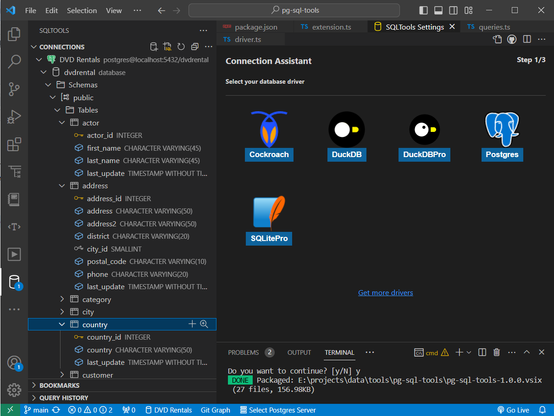Click the pg-sql-tools search box
The height and width of the screenshot is (416, 554).
coord(294,10)
